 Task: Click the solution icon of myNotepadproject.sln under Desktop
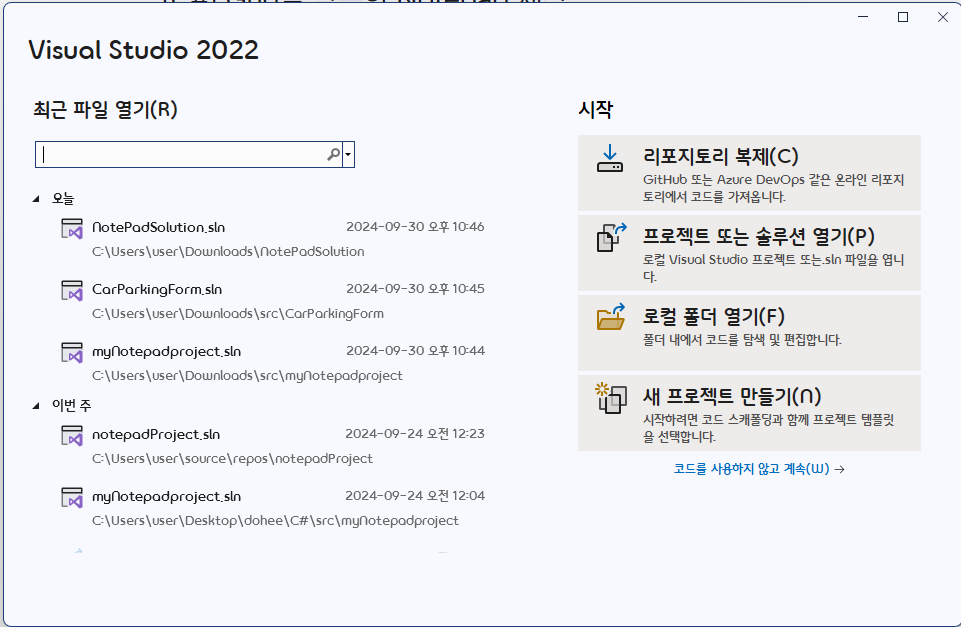pyautogui.click(x=72, y=497)
